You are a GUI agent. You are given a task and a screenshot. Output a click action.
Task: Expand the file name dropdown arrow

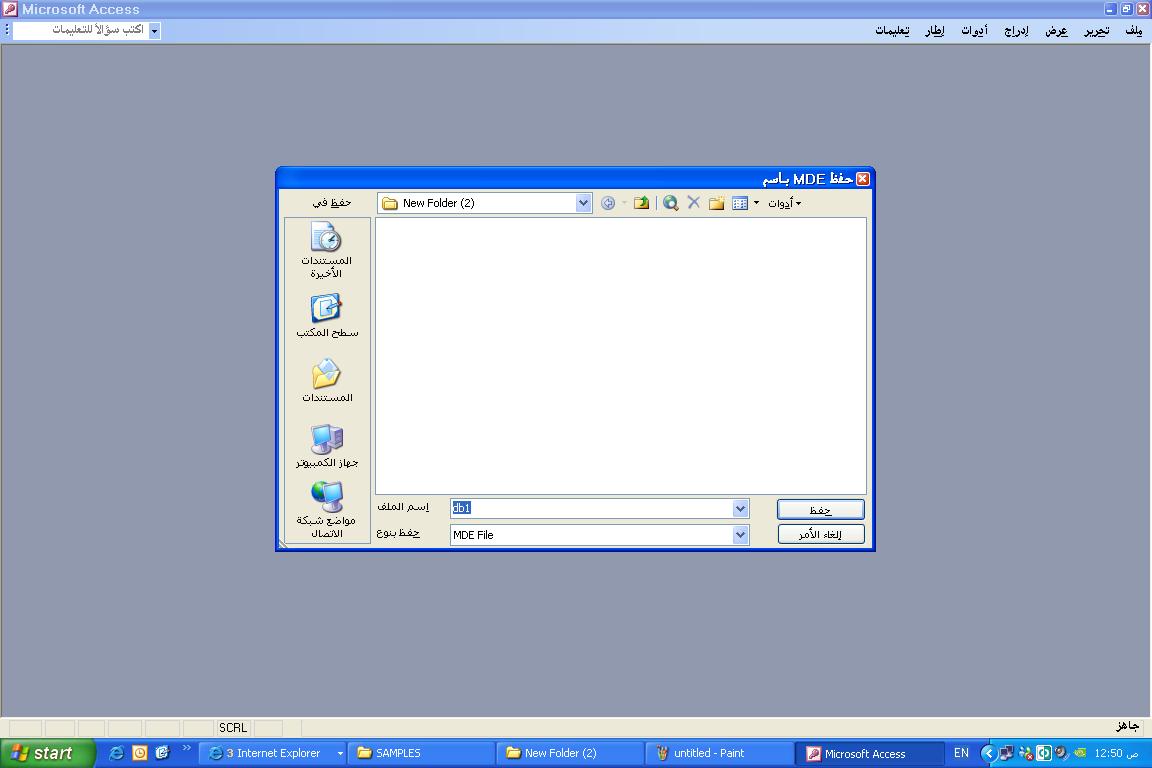[x=741, y=508]
